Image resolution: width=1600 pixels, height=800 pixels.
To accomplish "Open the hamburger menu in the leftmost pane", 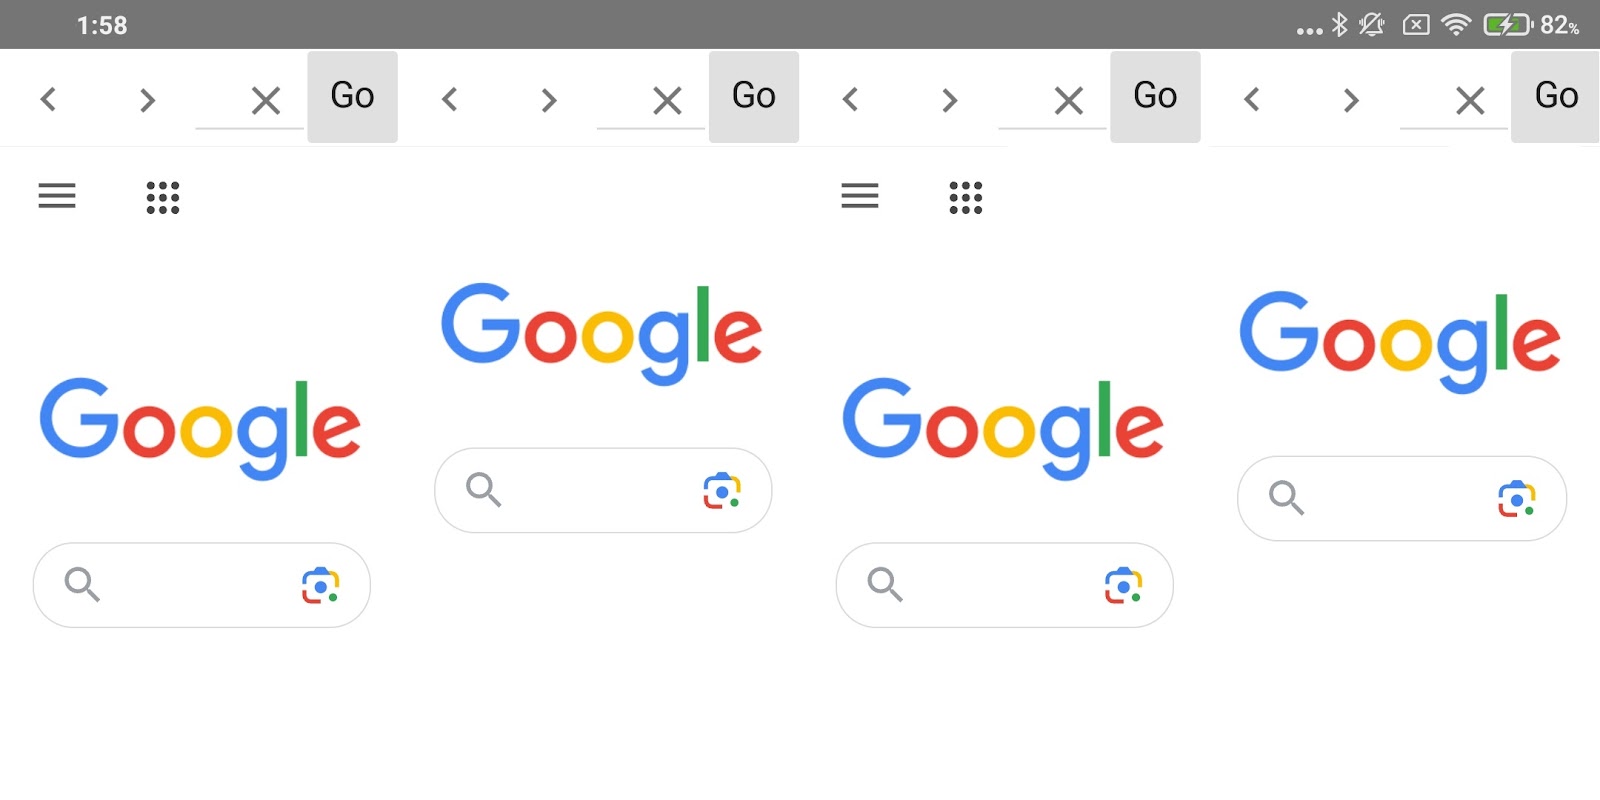I will (57, 196).
